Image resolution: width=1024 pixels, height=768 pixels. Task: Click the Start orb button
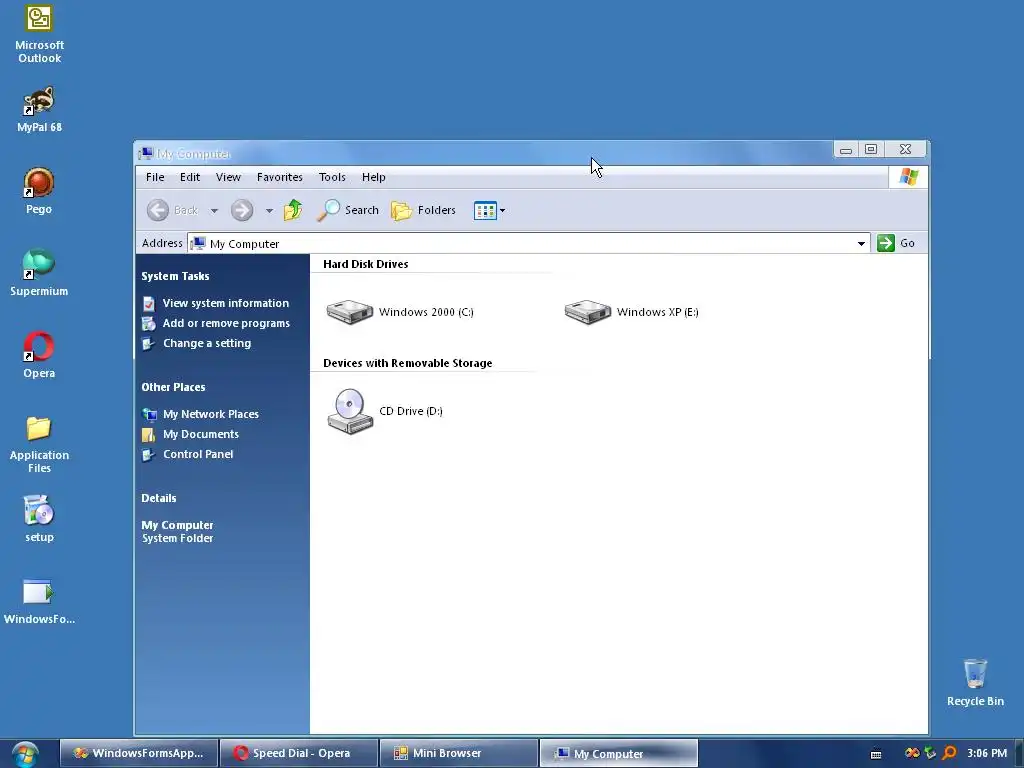(x=25, y=754)
